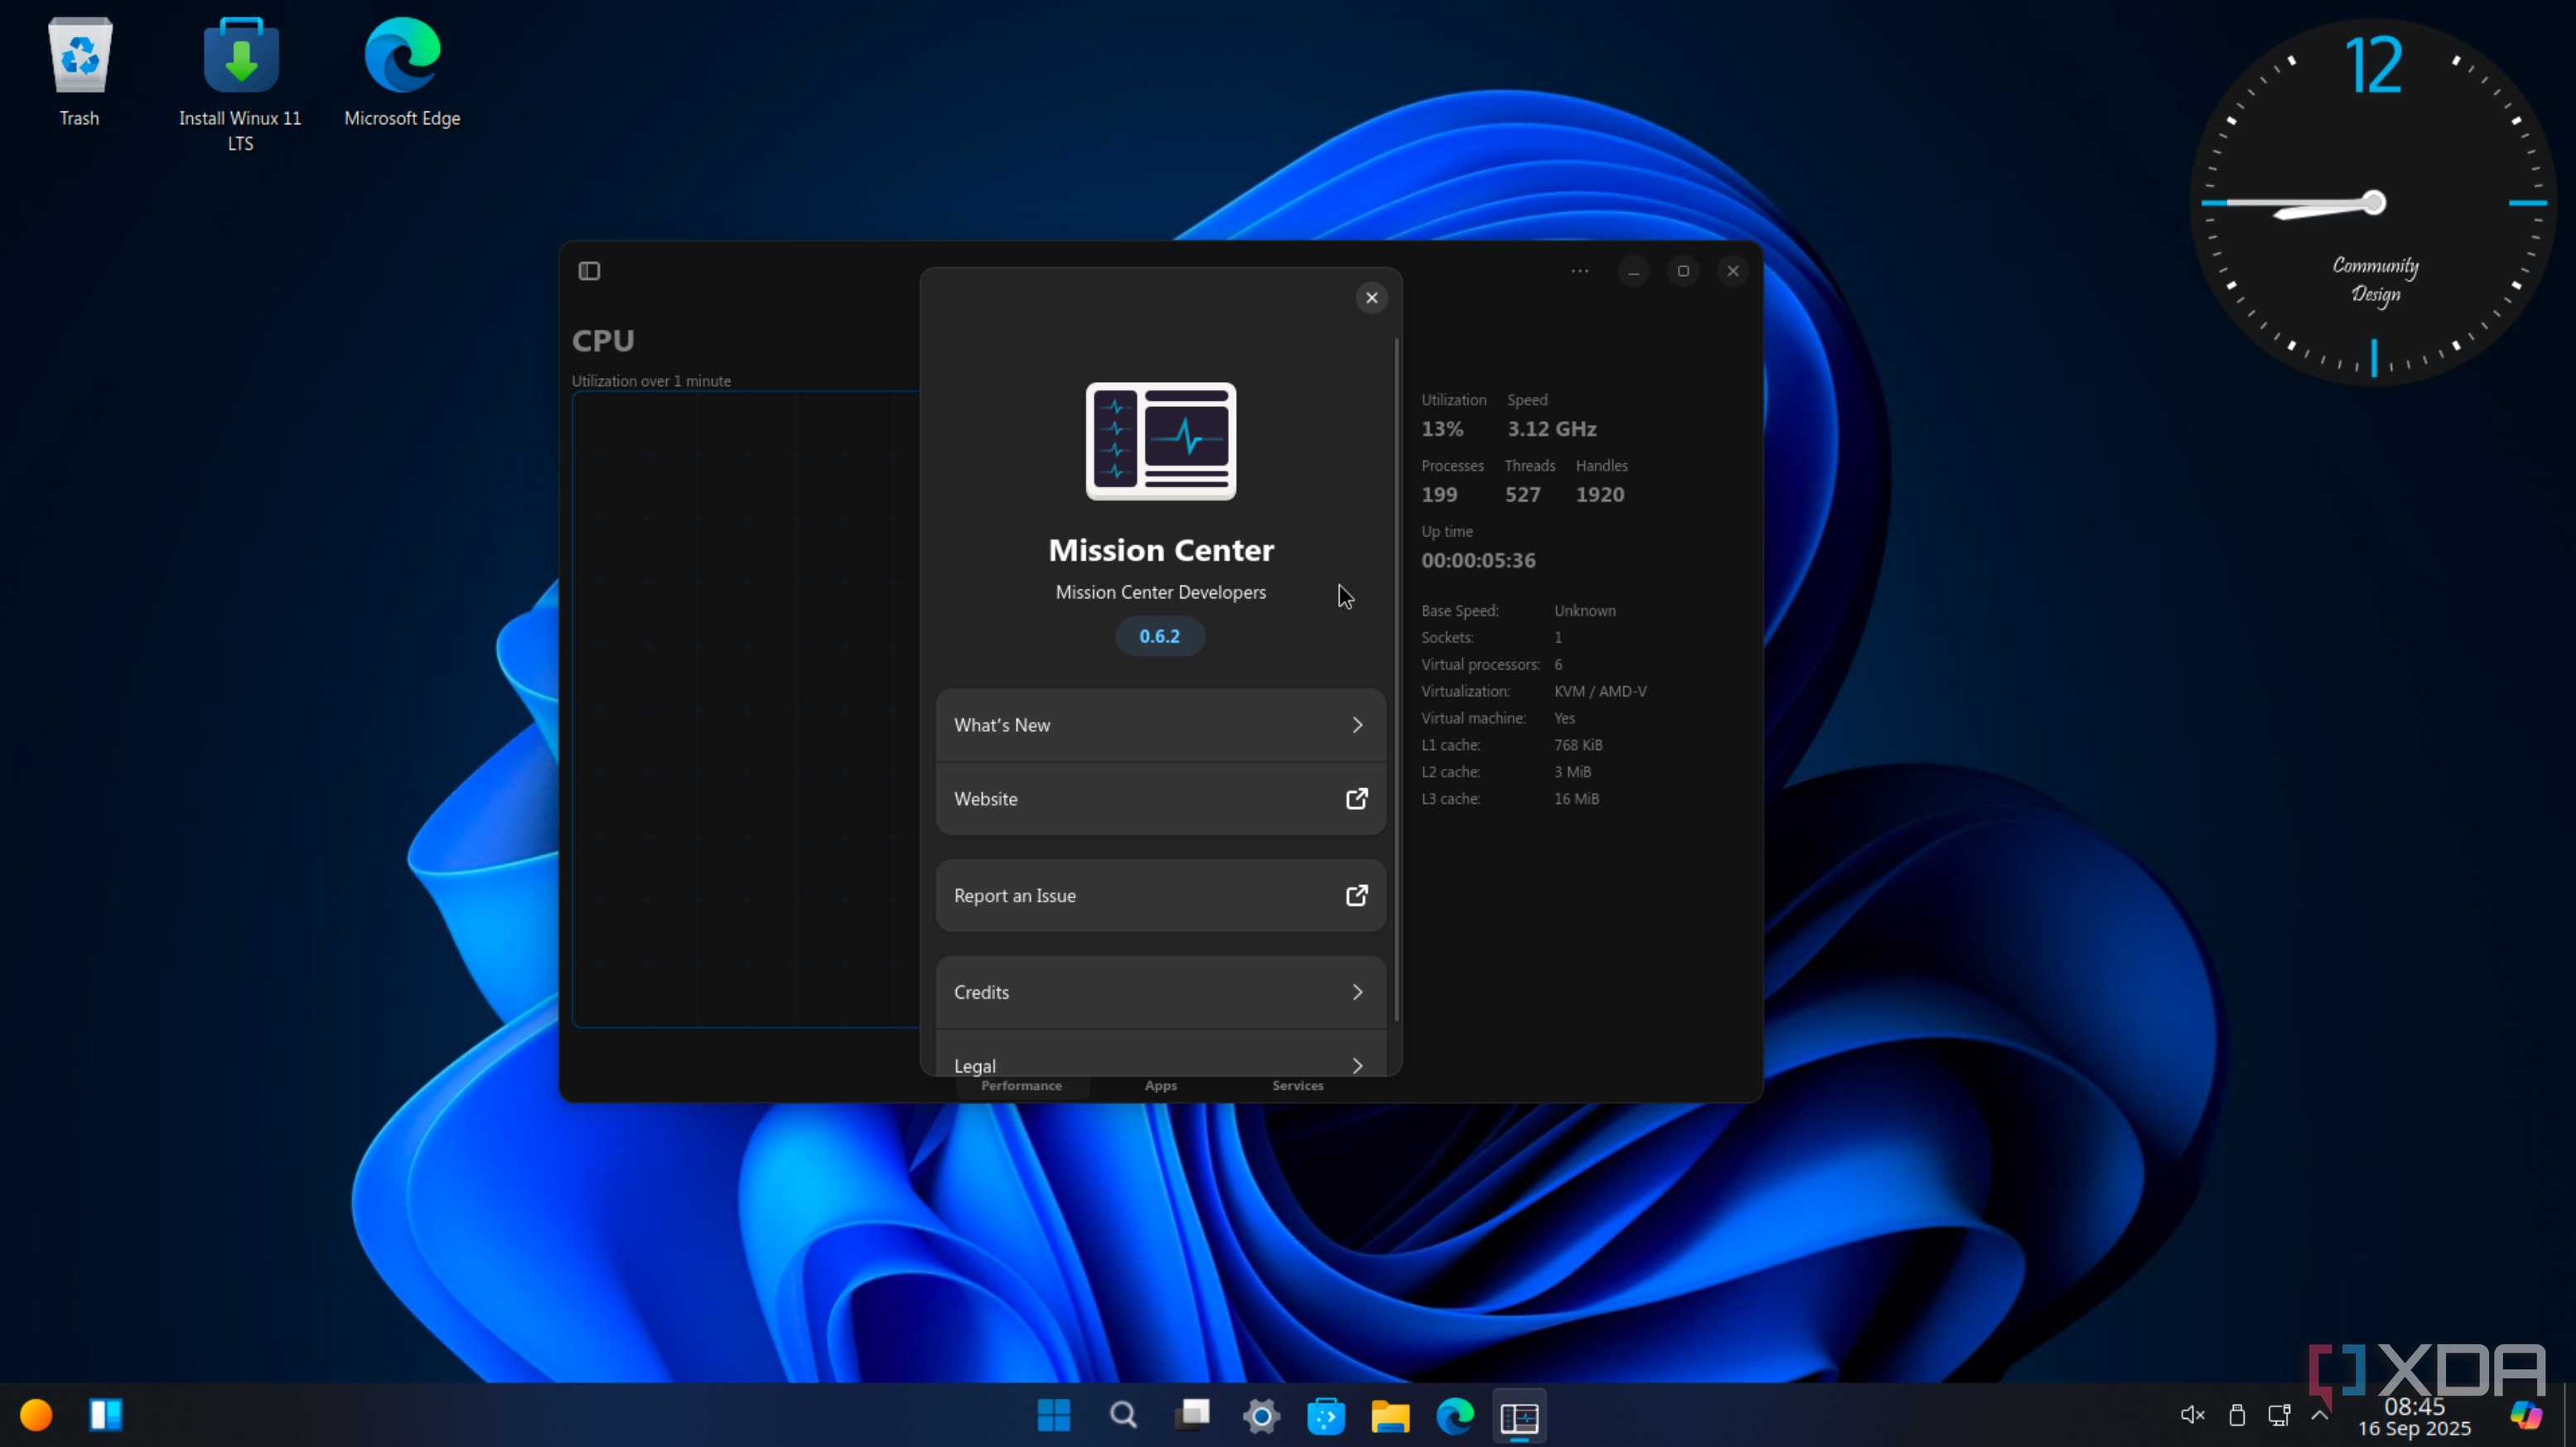Open the Copilot icon in taskbar

click(2526, 1415)
